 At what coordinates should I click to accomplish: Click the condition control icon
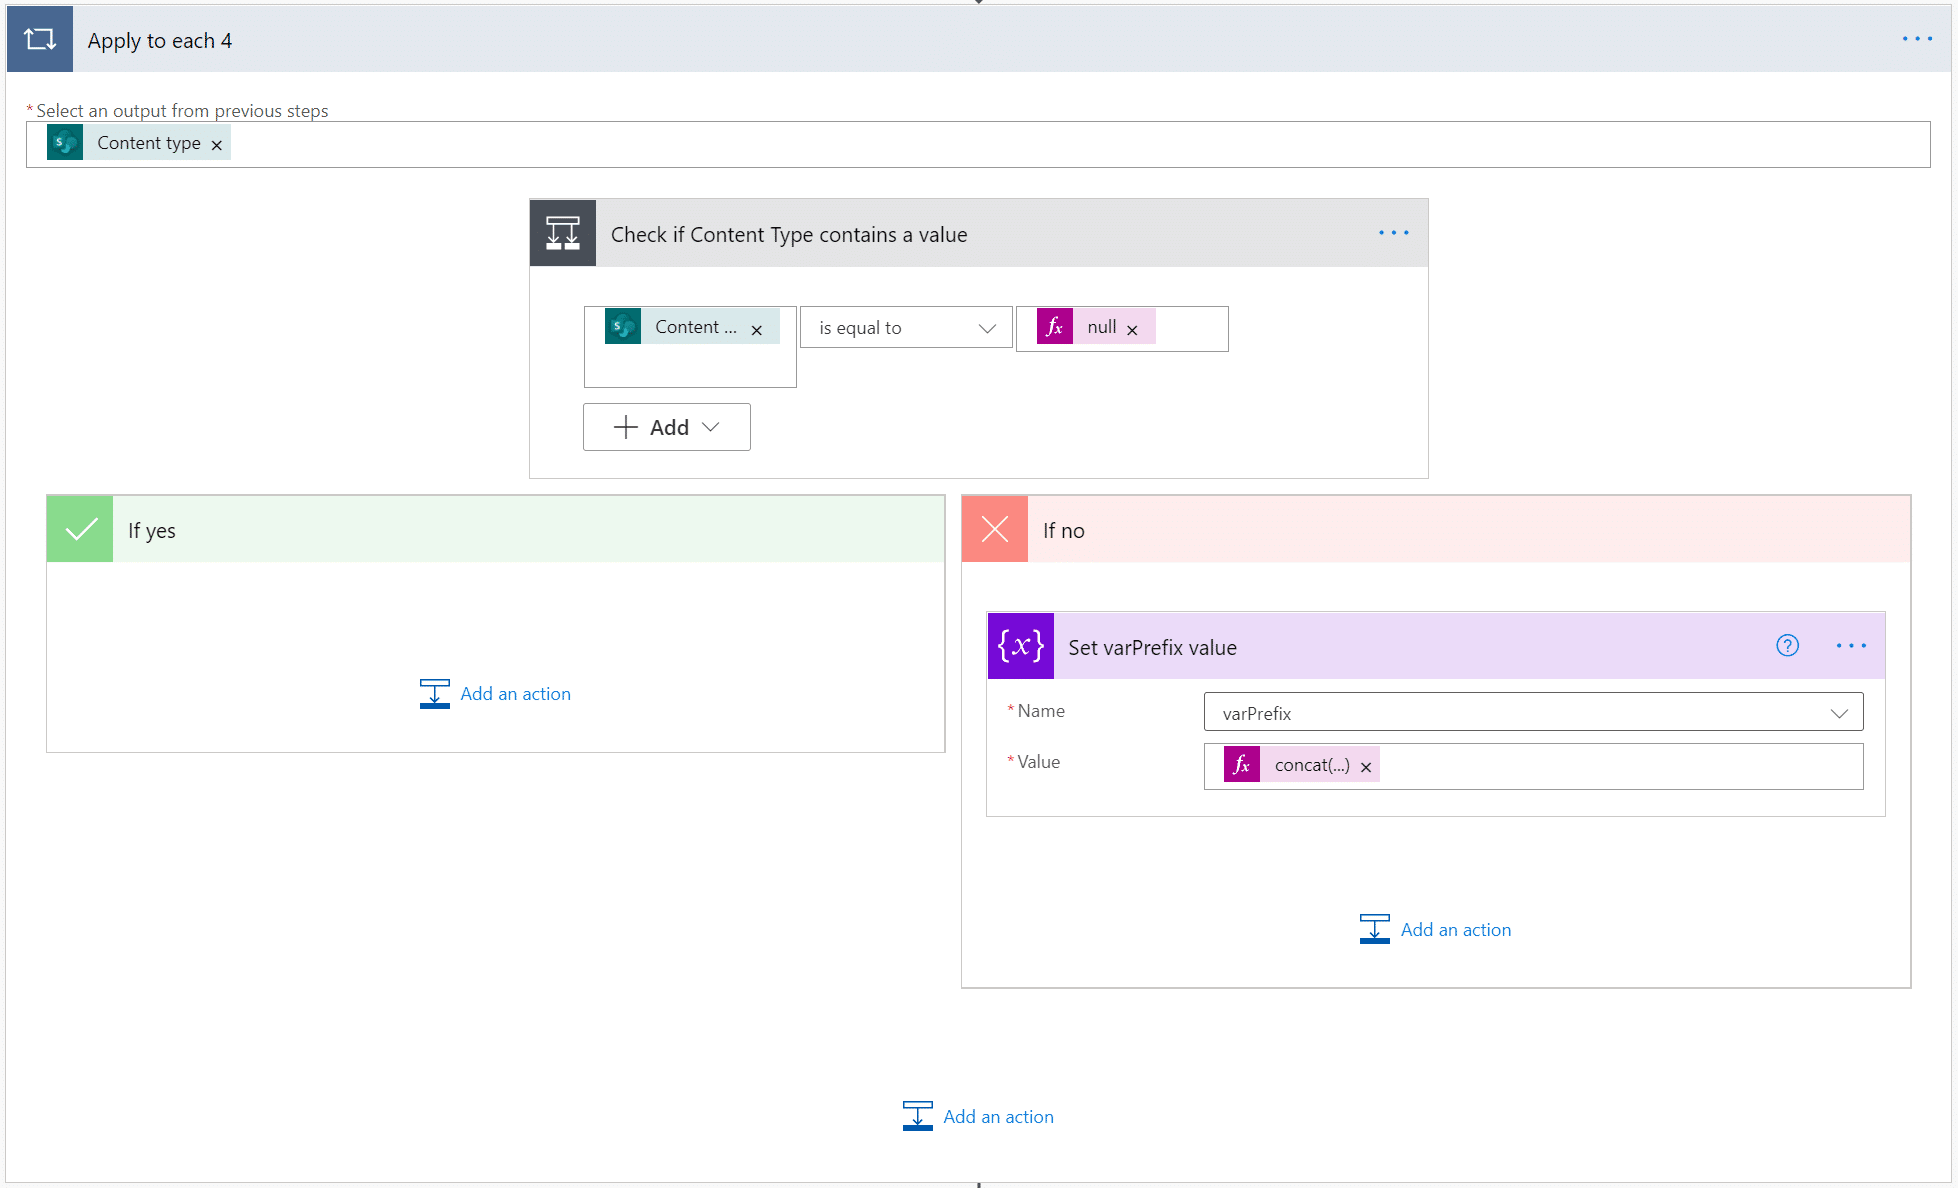pos(563,233)
